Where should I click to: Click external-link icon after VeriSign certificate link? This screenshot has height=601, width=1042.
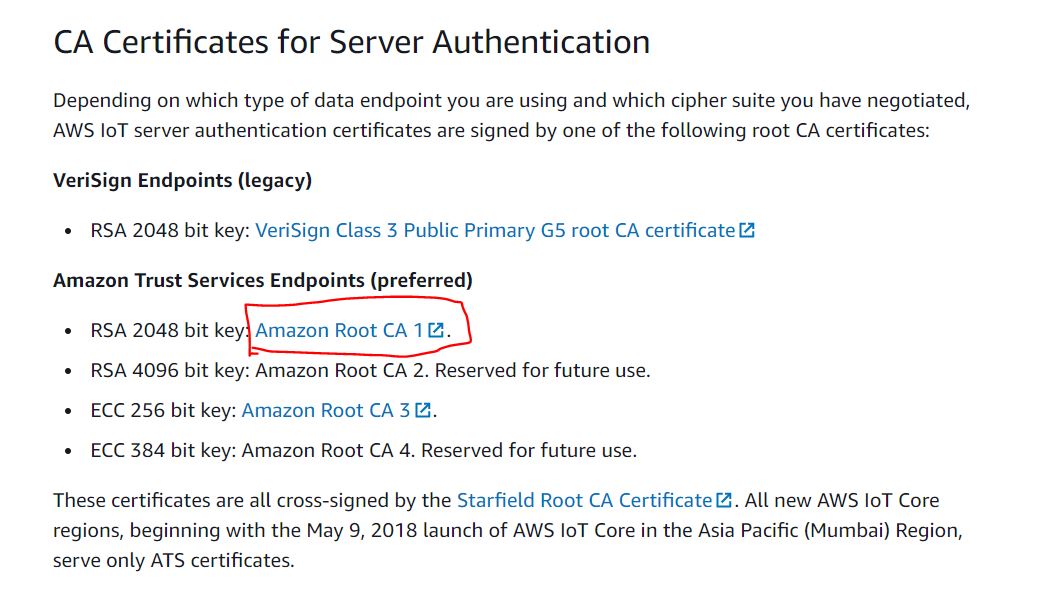[x=747, y=231]
